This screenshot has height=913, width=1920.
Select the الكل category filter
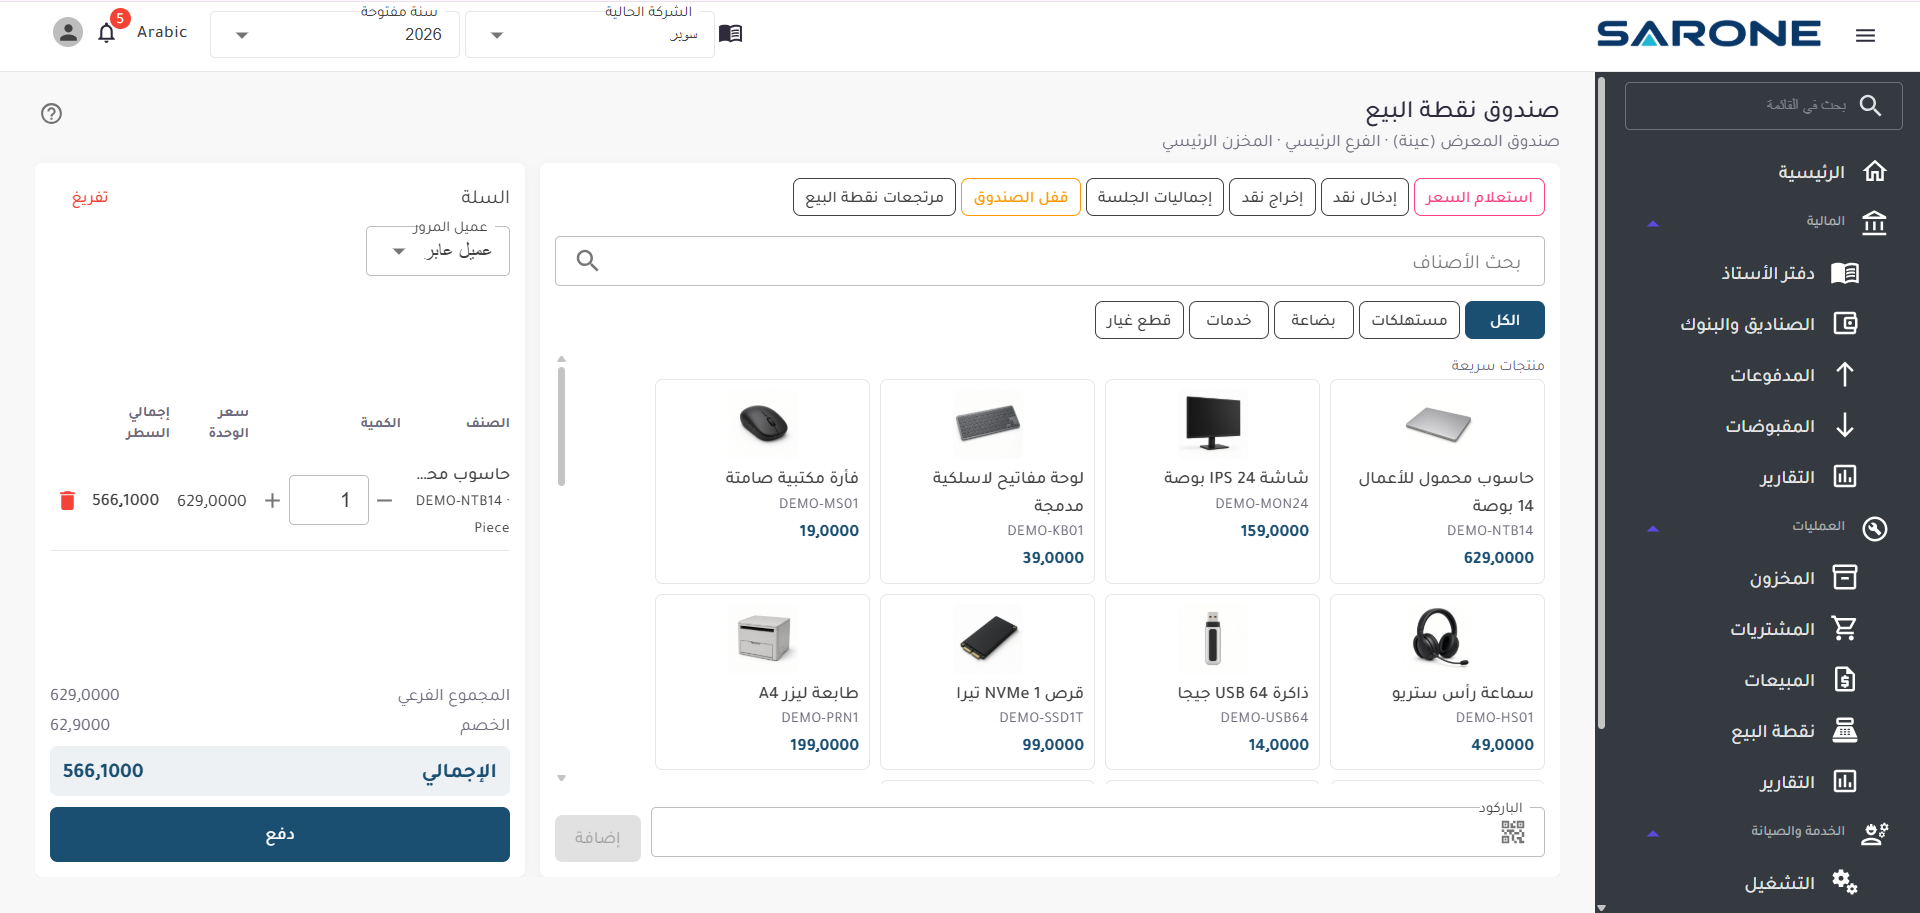tap(1505, 320)
